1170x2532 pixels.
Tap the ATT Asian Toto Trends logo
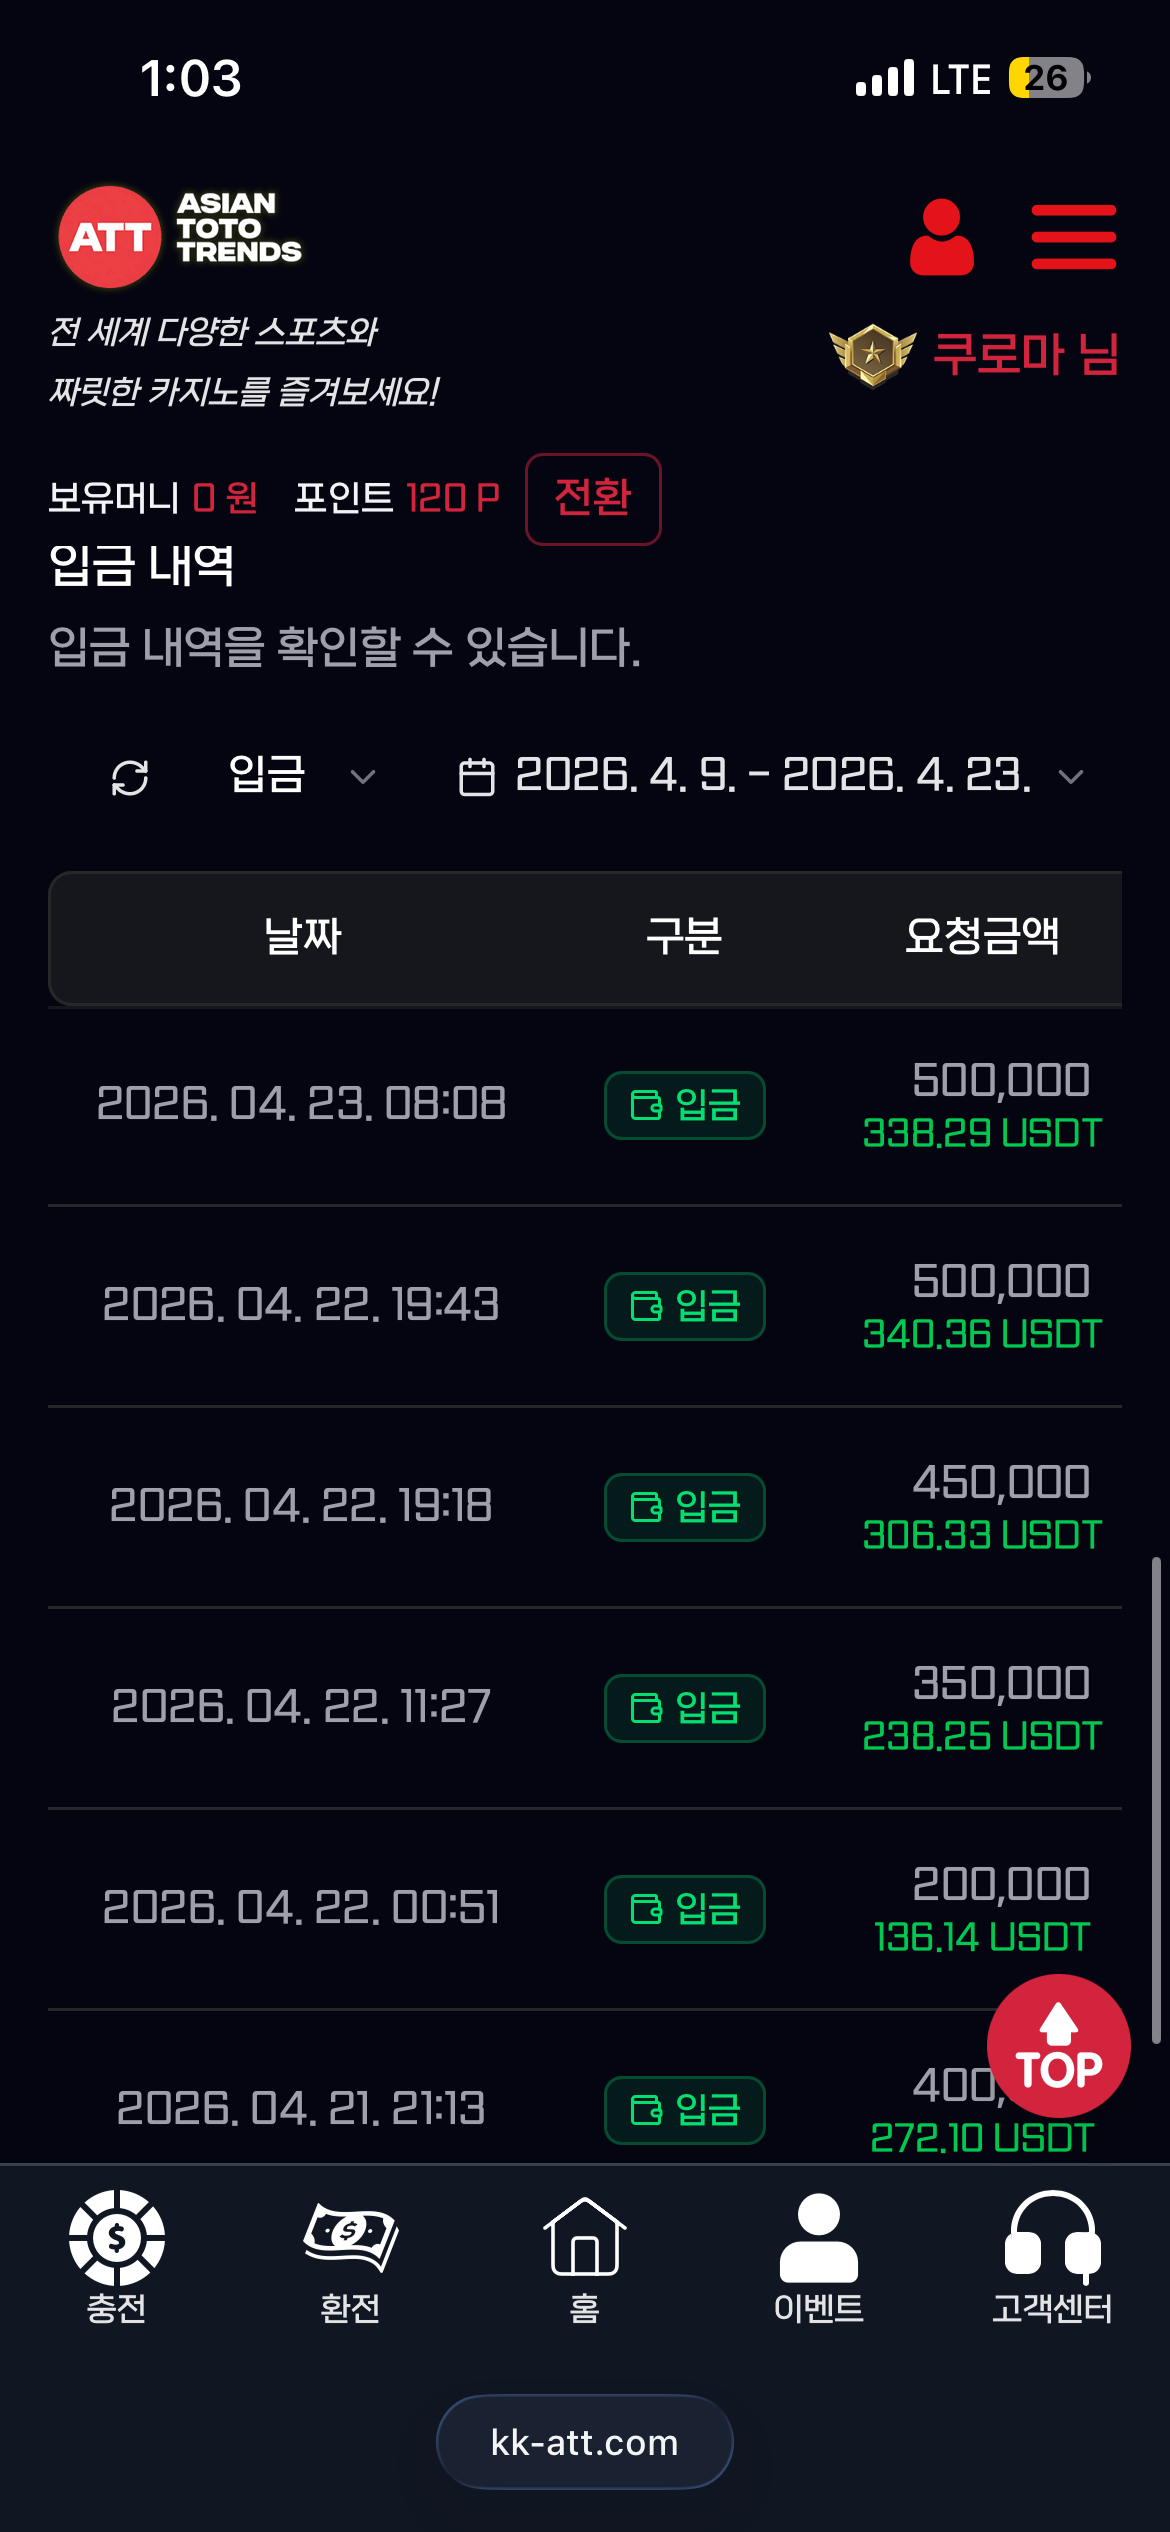(x=180, y=237)
